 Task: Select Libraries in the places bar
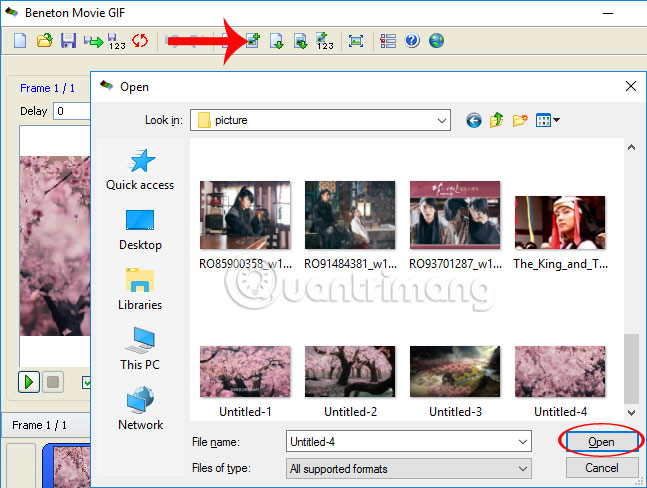[140, 289]
